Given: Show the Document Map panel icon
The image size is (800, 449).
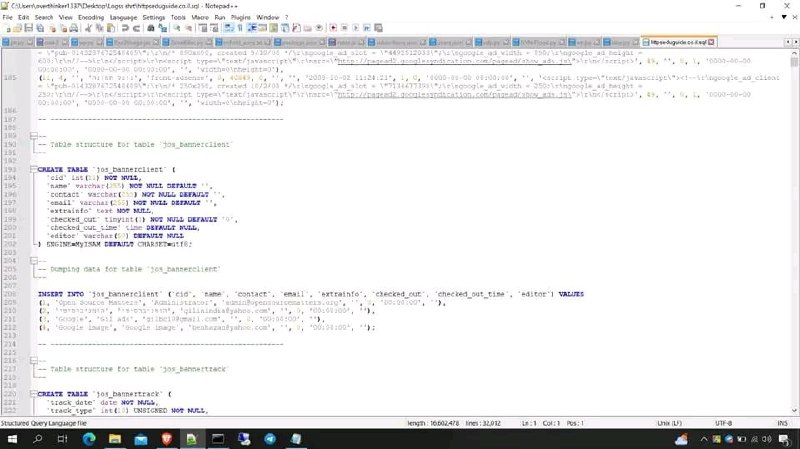Looking at the screenshot, I should click(273, 28).
